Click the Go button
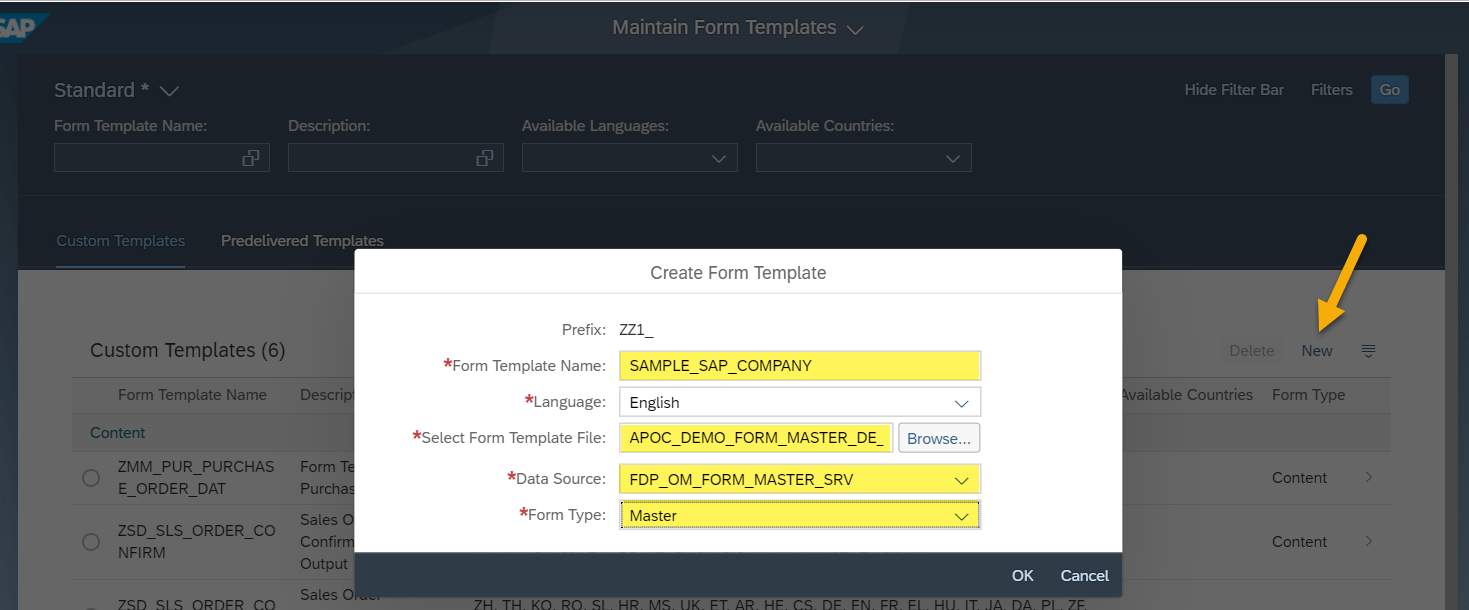The width and height of the screenshot is (1469, 610). point(1390,90)
